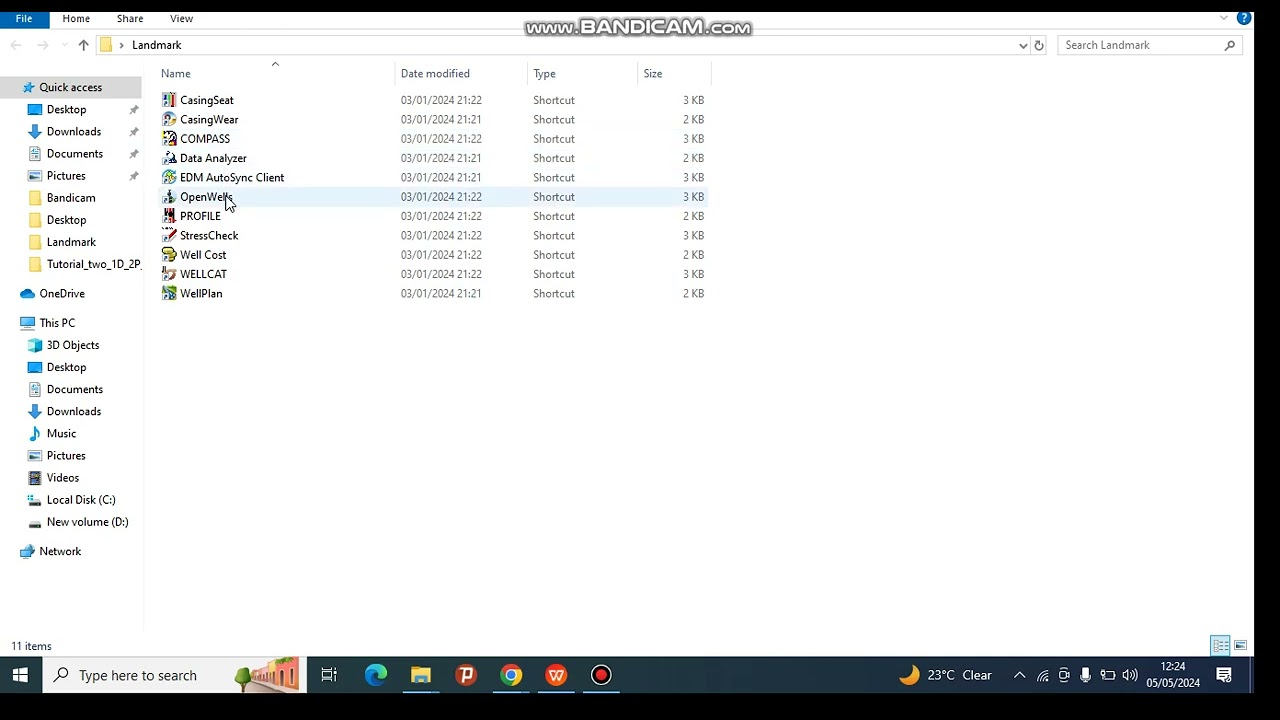The width and height of the screenshot is (1280, 720).
Task: Open the CasingSeat shortcut icon
Action: coord(169,100)
